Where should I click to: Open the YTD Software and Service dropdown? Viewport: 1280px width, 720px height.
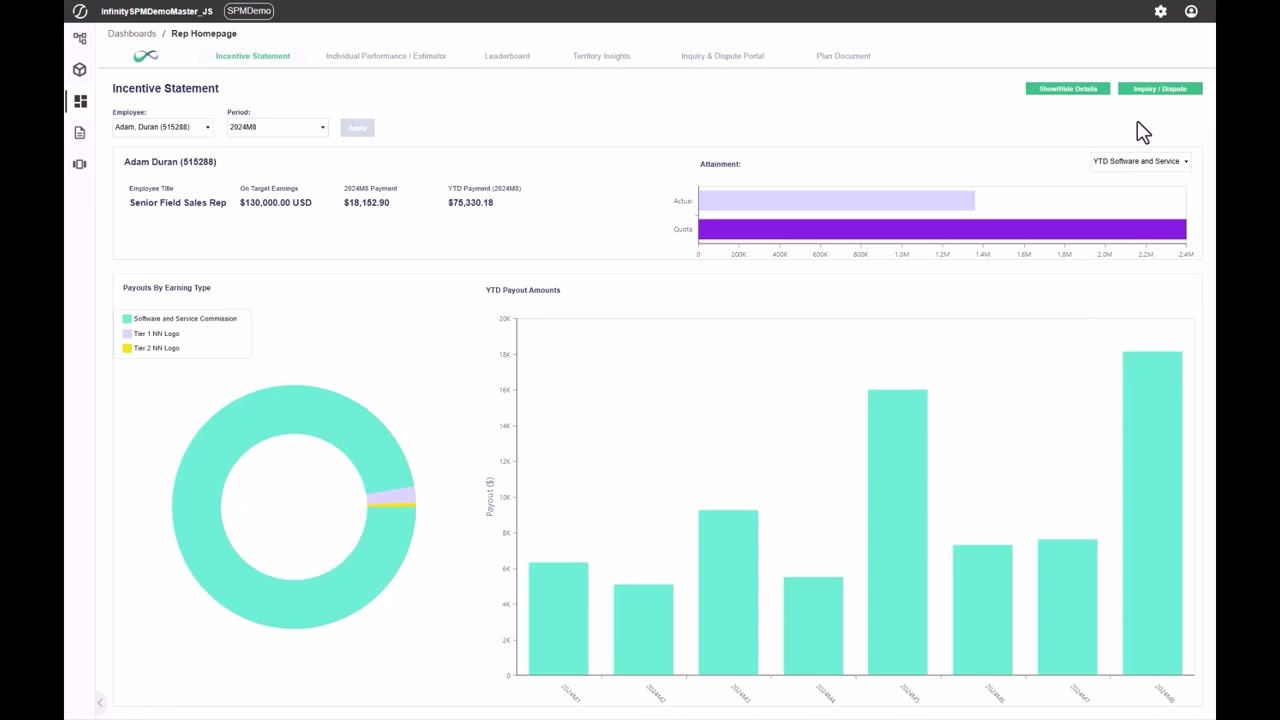pyautogui.click(x=1141, y=161)
